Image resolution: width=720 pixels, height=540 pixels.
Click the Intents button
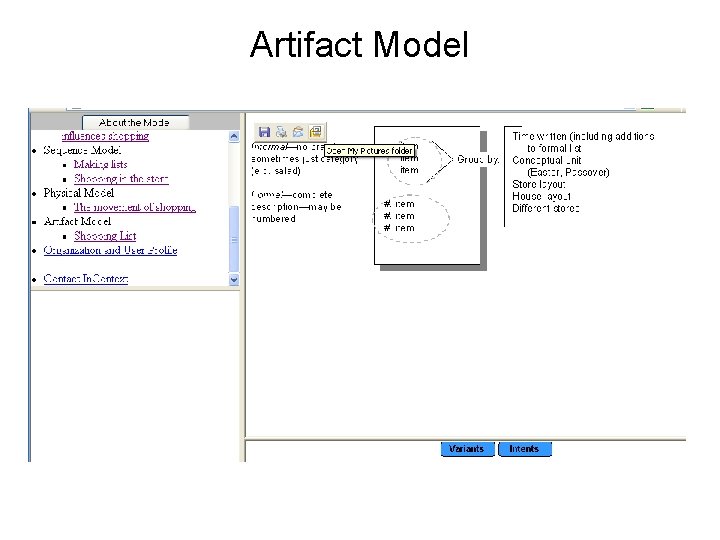click(x=524, y=449)
